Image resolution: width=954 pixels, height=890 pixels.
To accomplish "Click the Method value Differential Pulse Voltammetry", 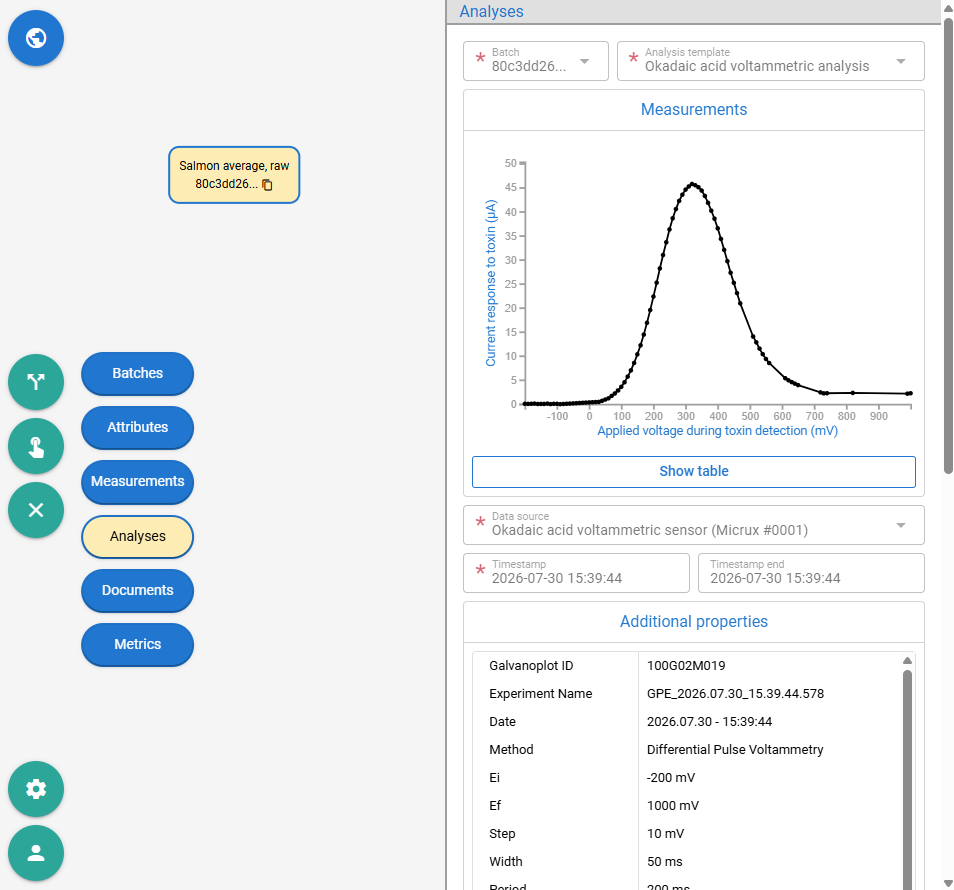I will 735,749.
